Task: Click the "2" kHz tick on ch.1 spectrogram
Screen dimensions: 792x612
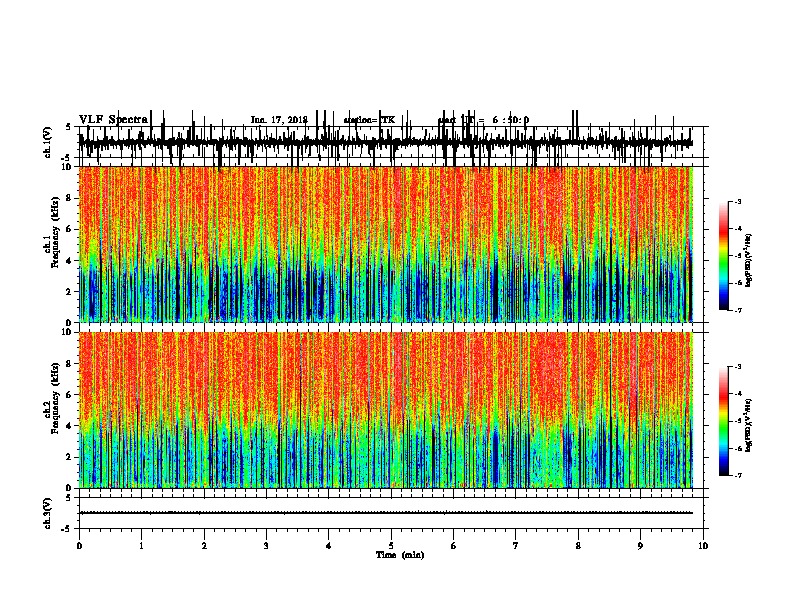Action: [x=69, y=291]
